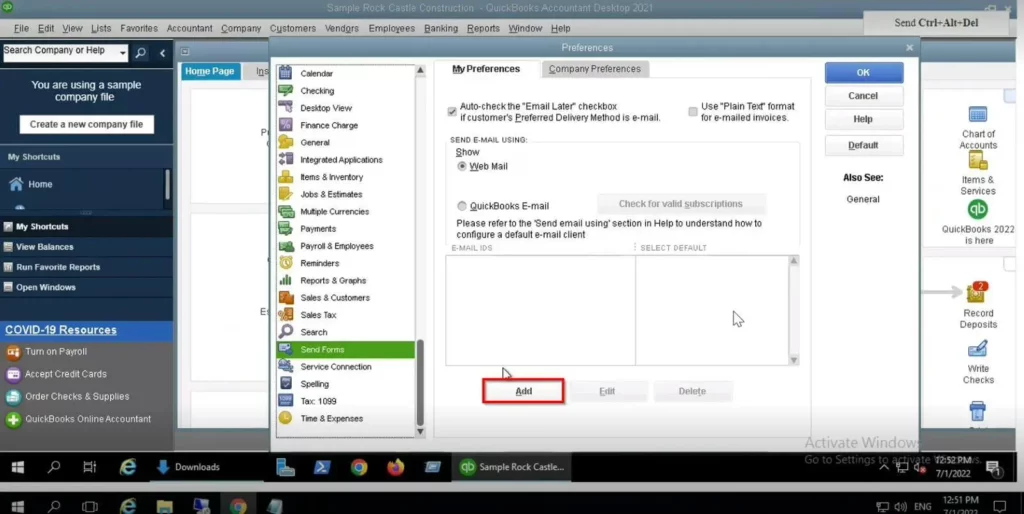Open Google Chrome from the taskbar
Screen dimensions: 1024x514
tap(359, 467)
